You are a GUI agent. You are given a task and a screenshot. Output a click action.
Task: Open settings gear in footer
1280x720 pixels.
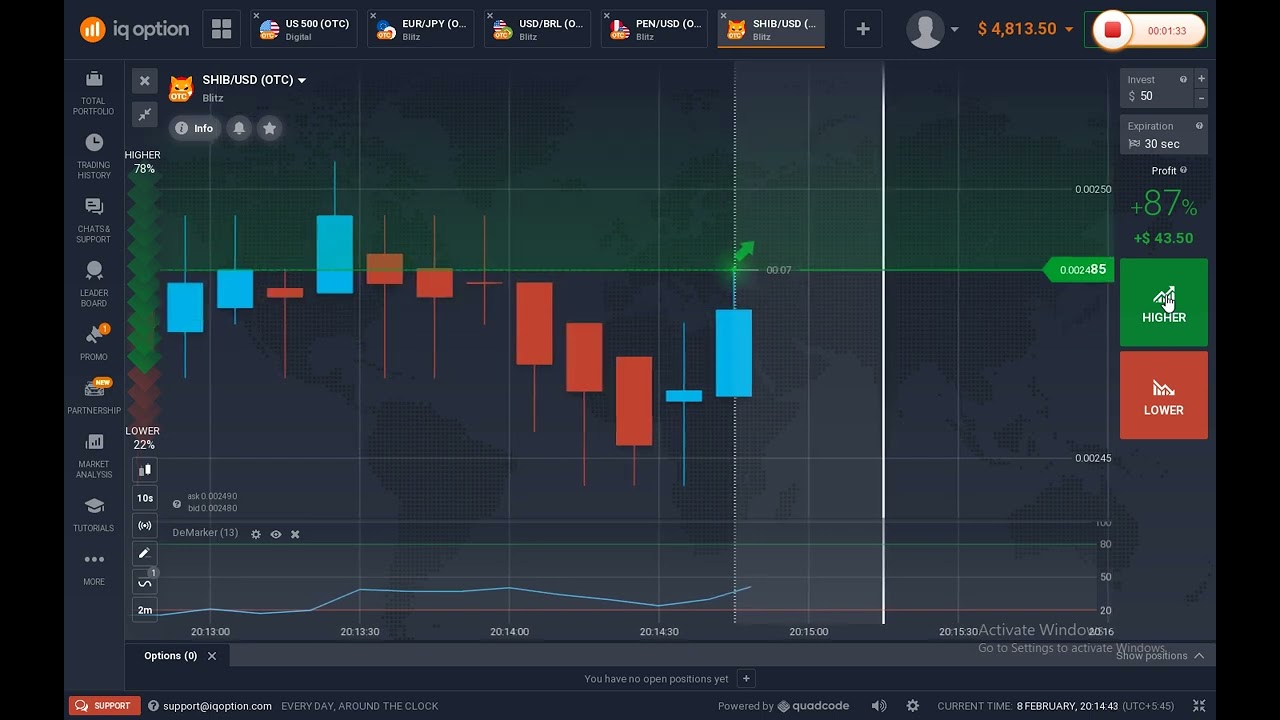[x=912, y=706]
